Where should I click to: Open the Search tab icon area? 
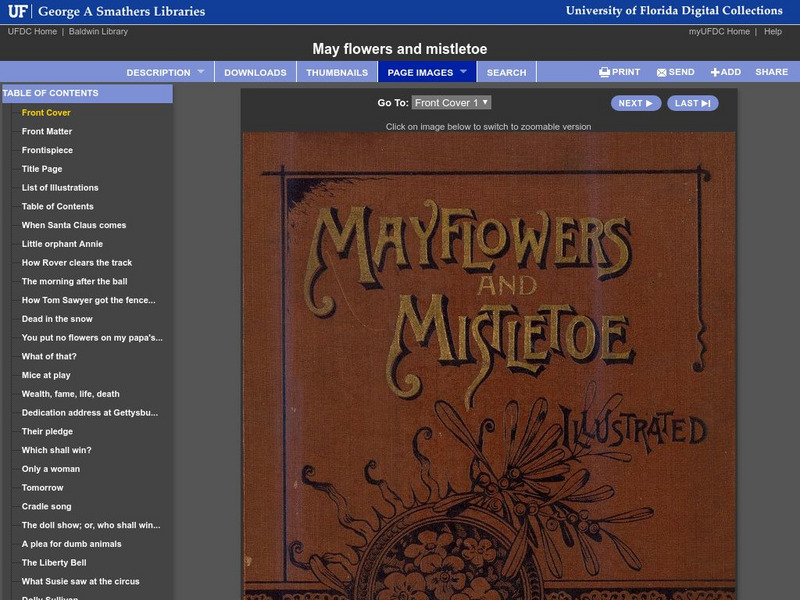coord(506,72)
